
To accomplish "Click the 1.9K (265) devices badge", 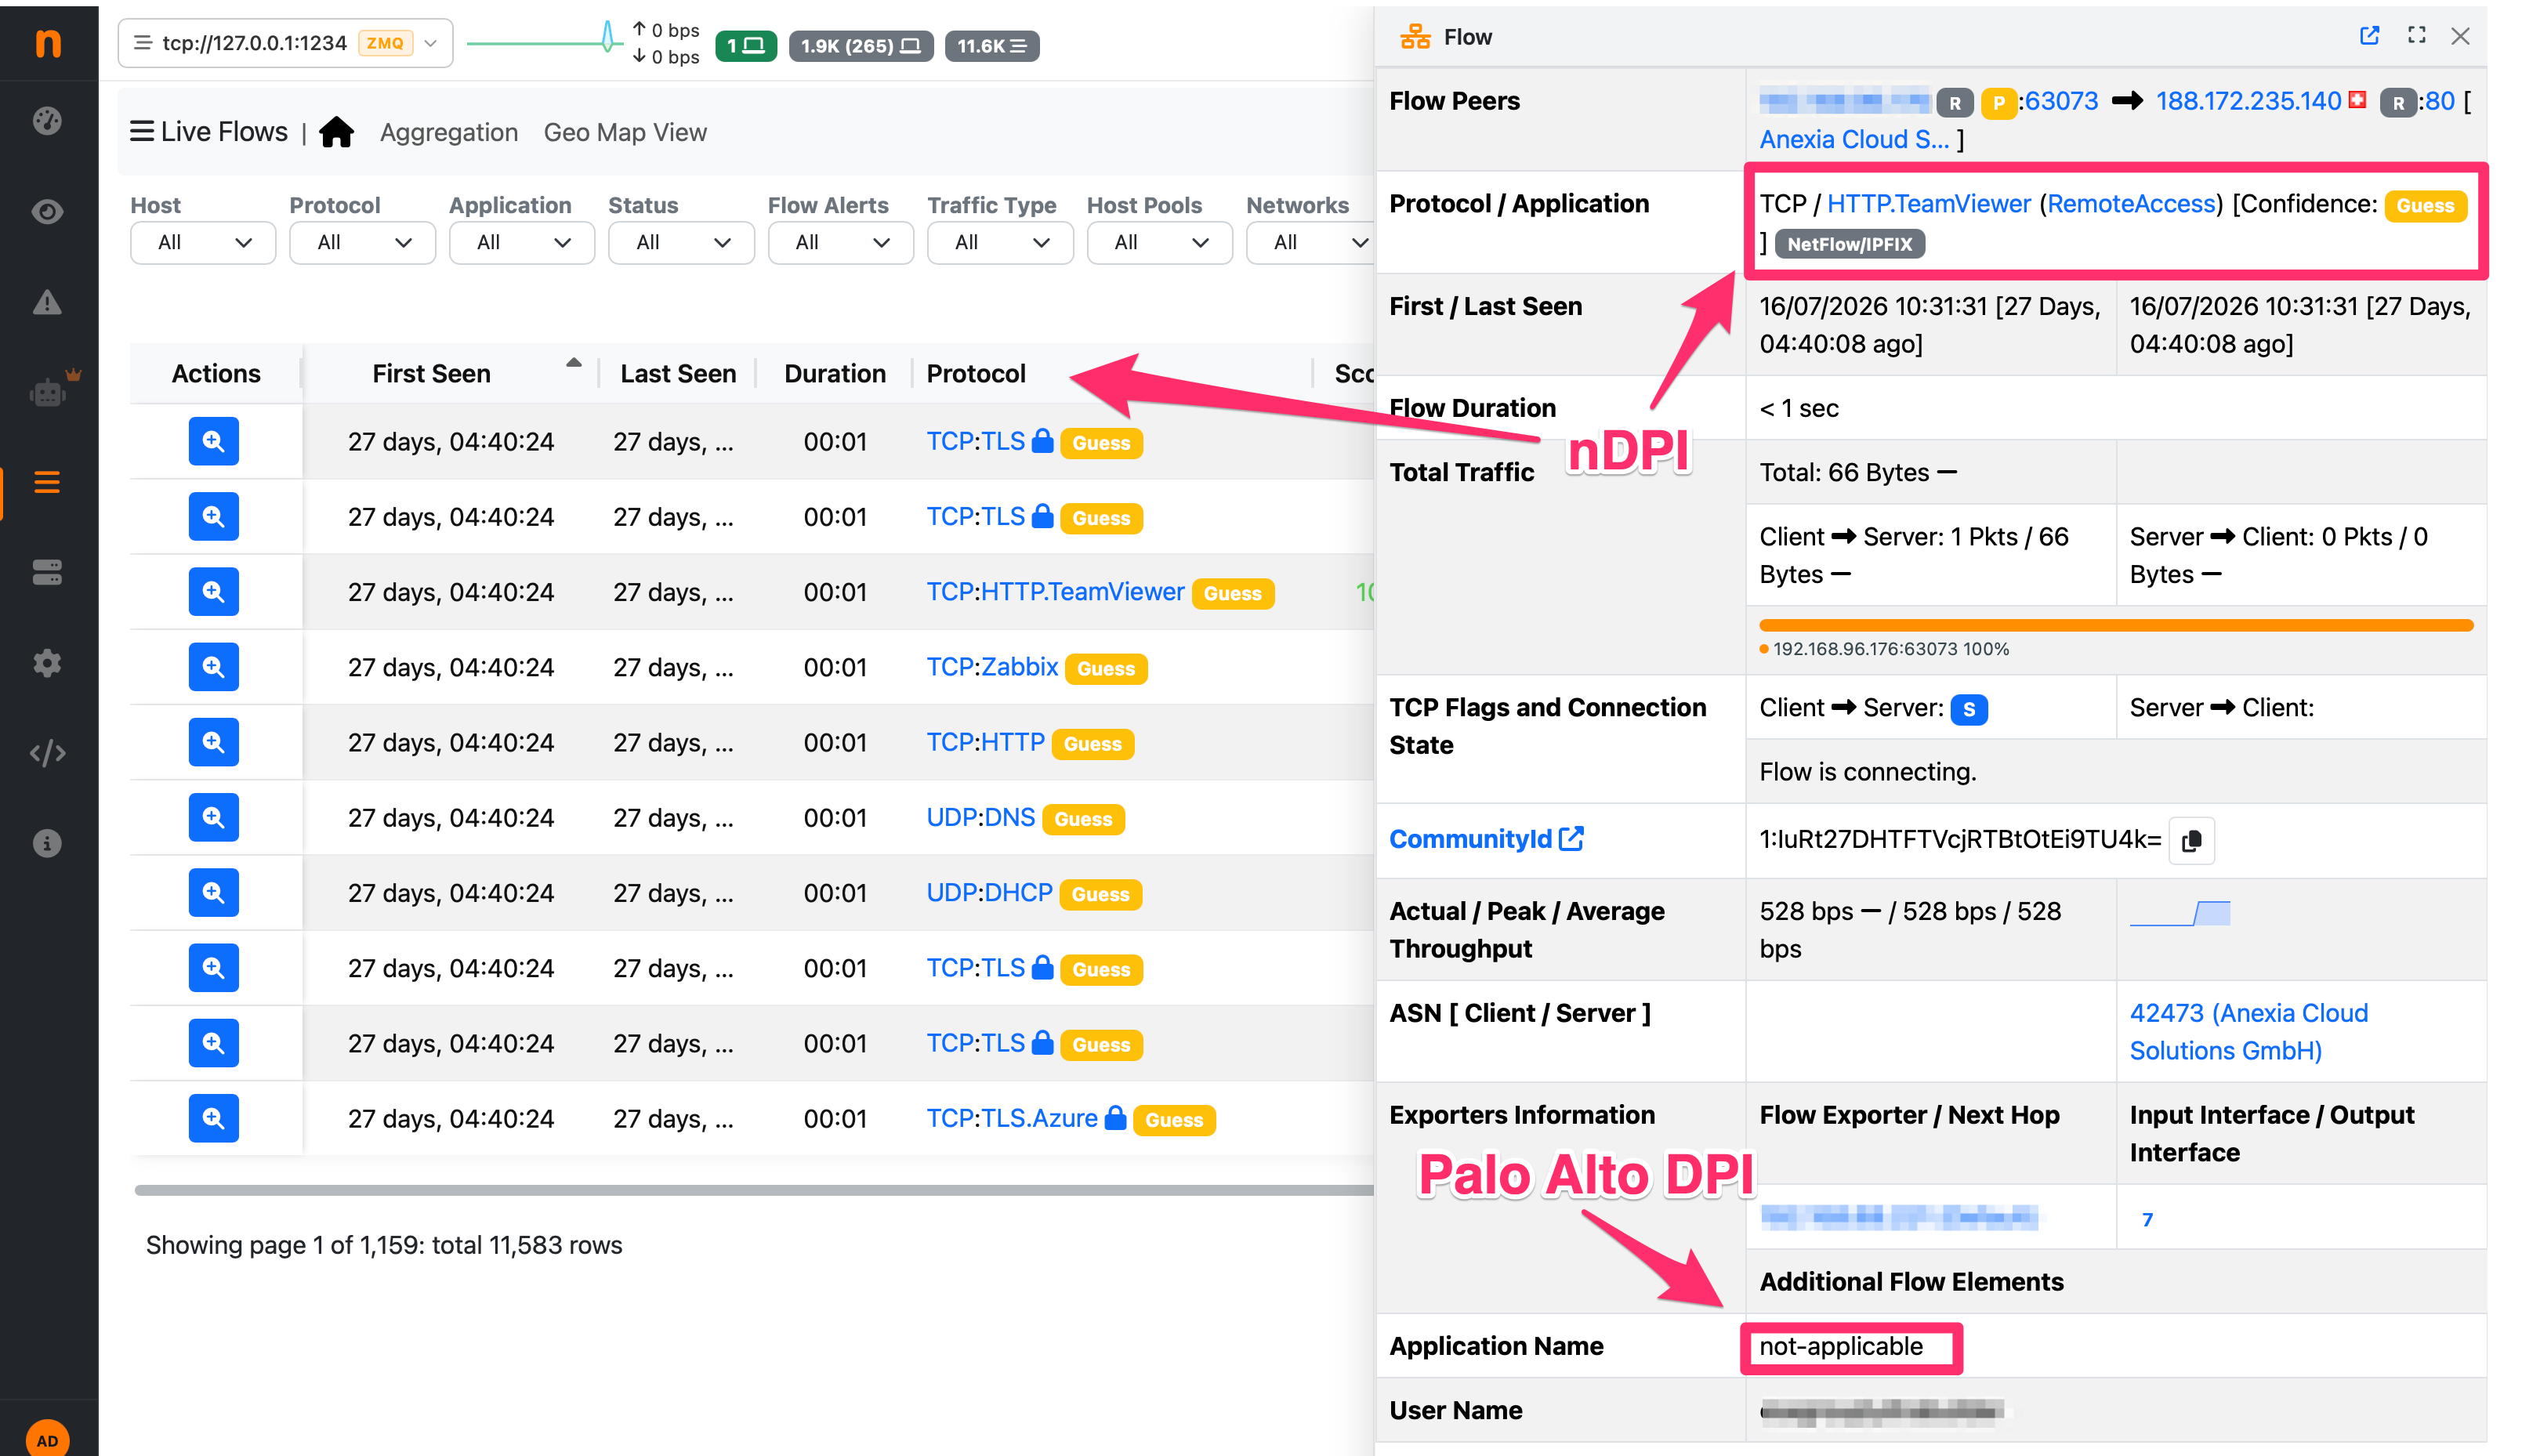I will (860, 46).
